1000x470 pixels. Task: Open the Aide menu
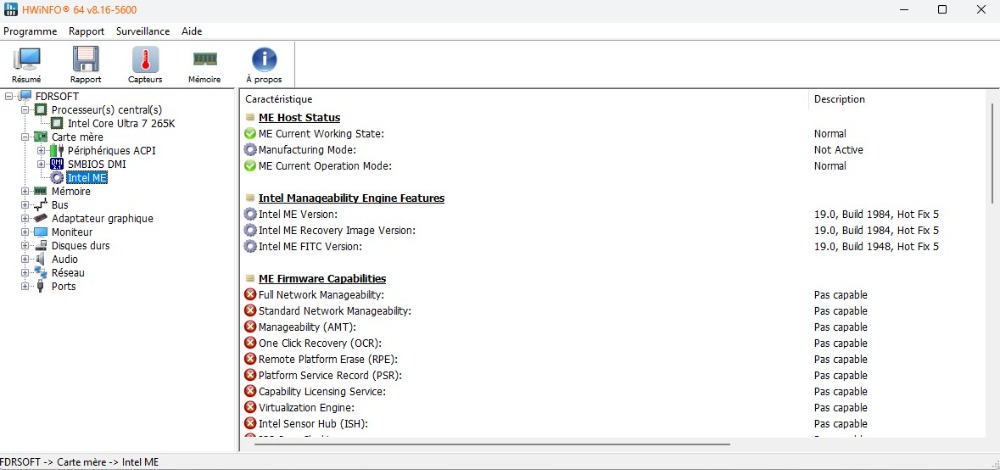click(x=192, y=31)
